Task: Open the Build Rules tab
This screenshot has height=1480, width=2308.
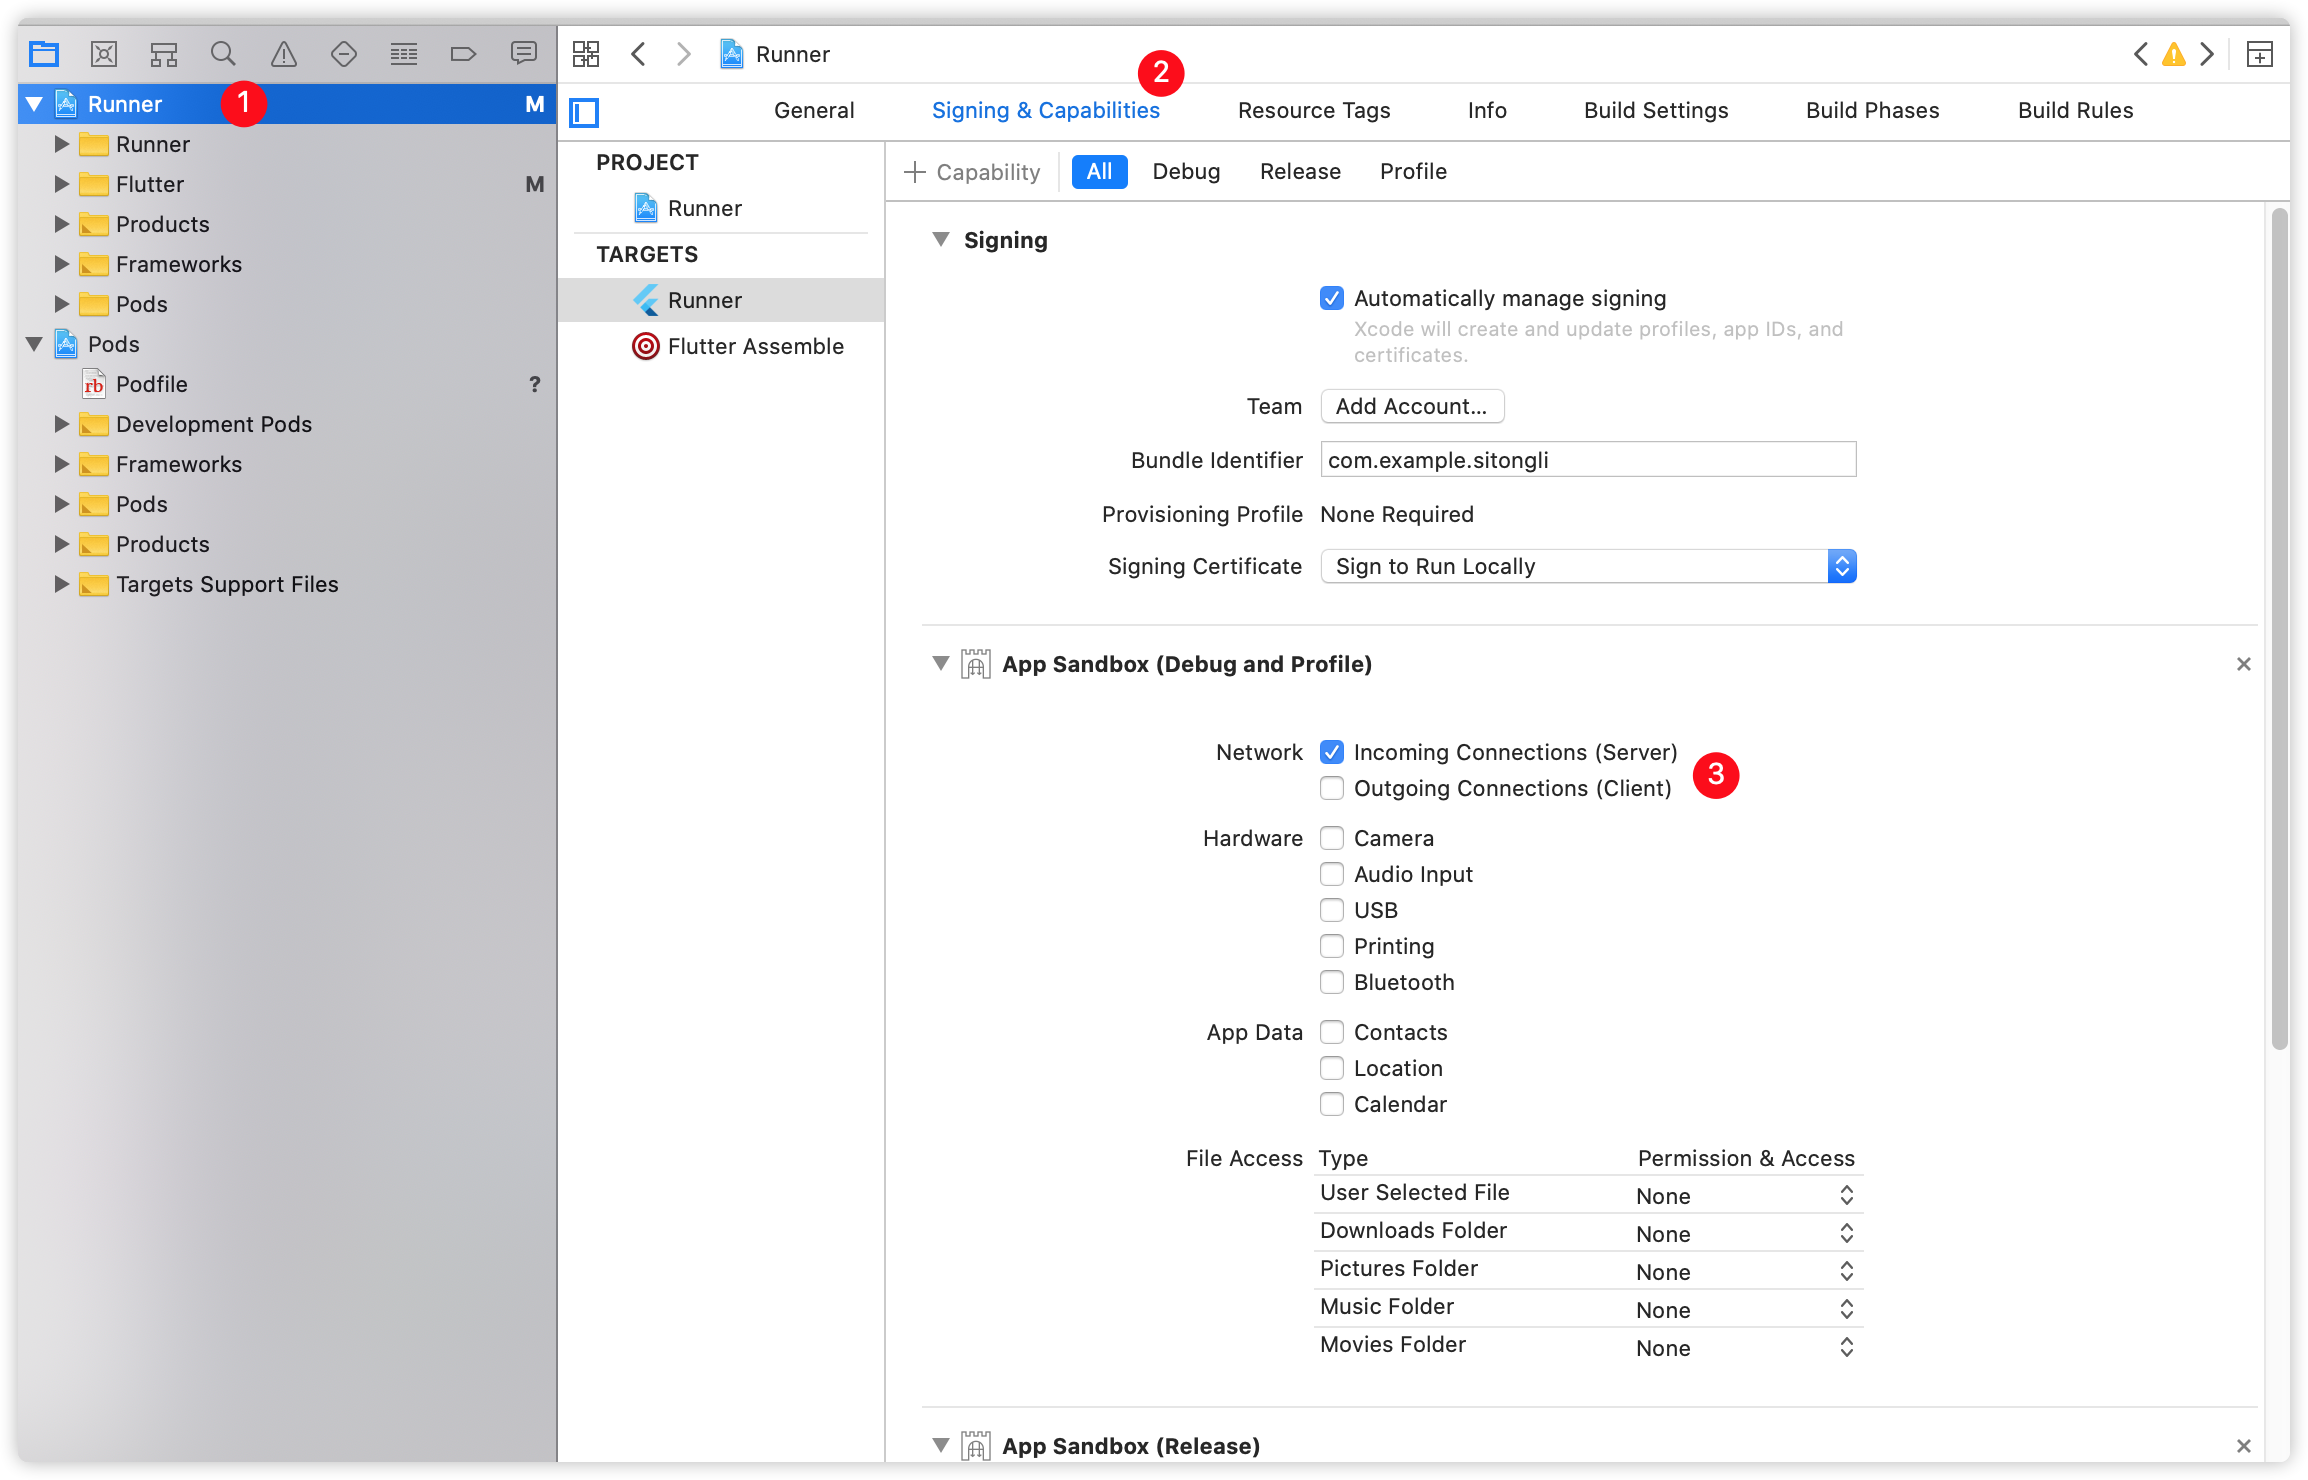Action: 2075,111
